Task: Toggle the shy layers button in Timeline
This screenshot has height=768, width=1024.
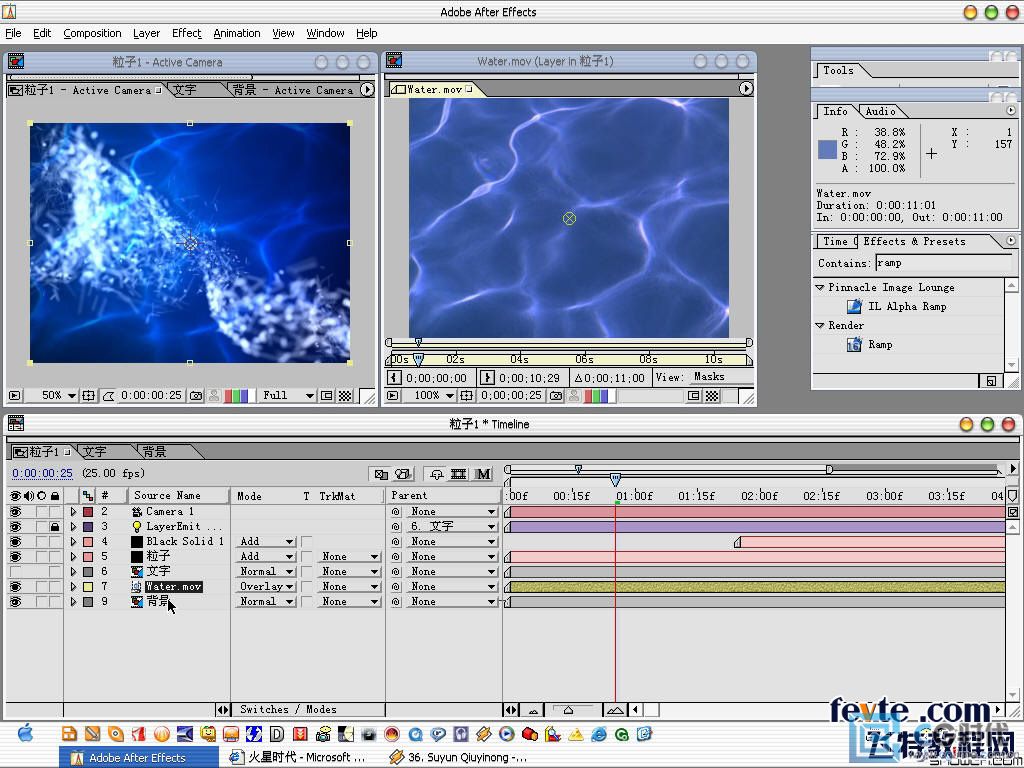Action: (436, 474)
